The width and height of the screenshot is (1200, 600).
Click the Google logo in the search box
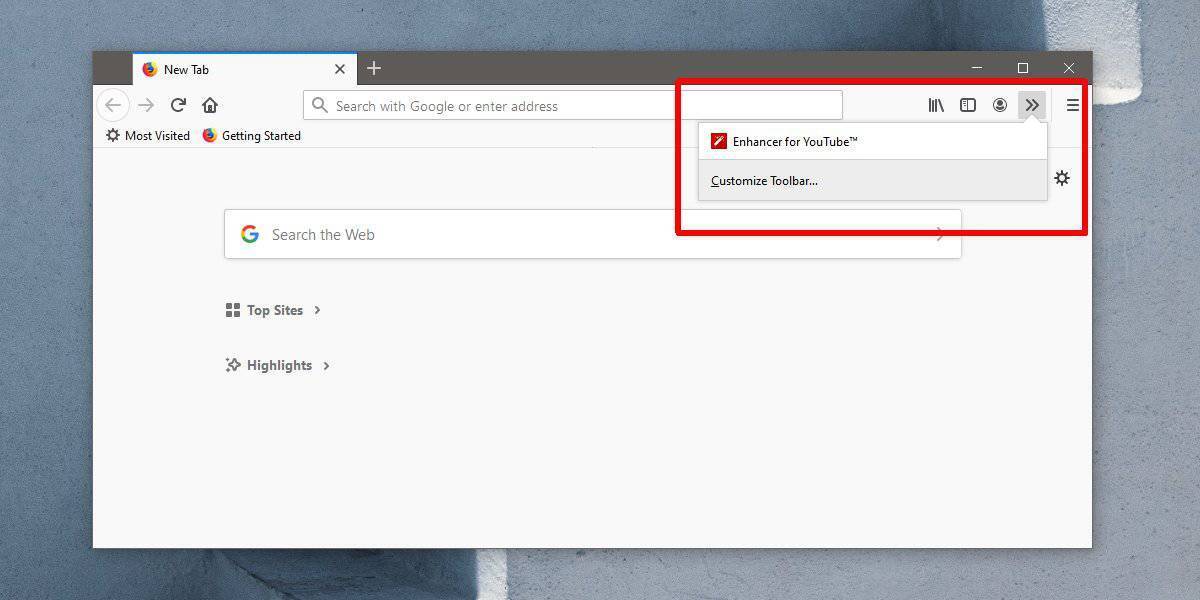point(249,233)
